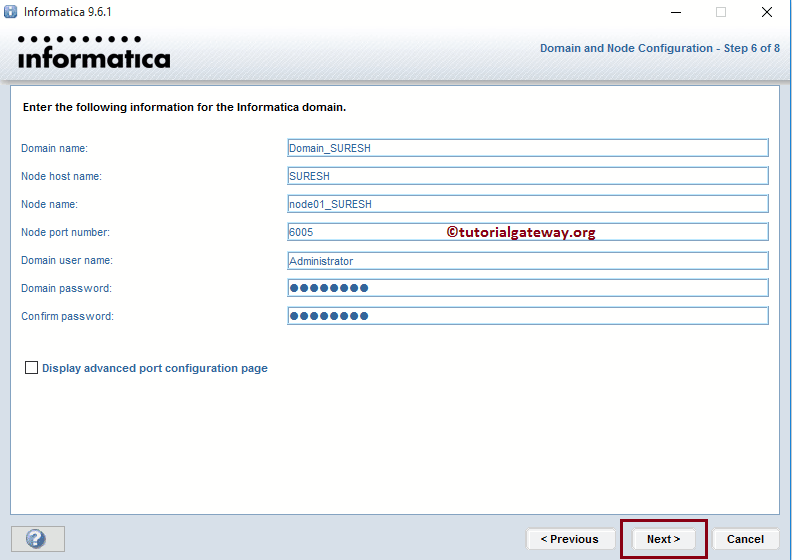Cancel the installation wizard
Viewport: 792px width, 560px height.
[x=745, y=539]
